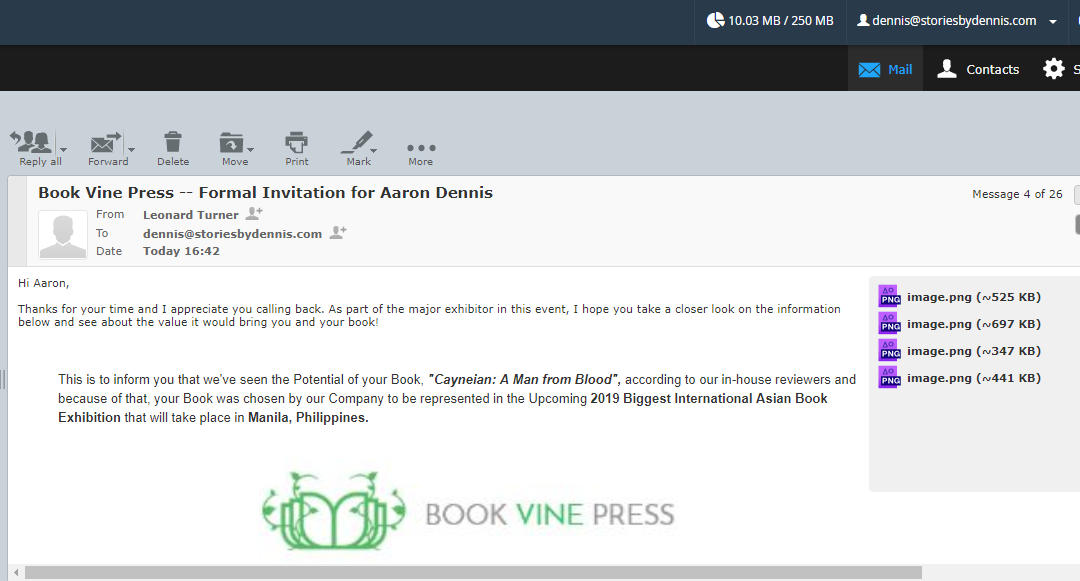The image size is (1080, 581).
Task: Click the left scroll arrow
Action: (16, 573)
